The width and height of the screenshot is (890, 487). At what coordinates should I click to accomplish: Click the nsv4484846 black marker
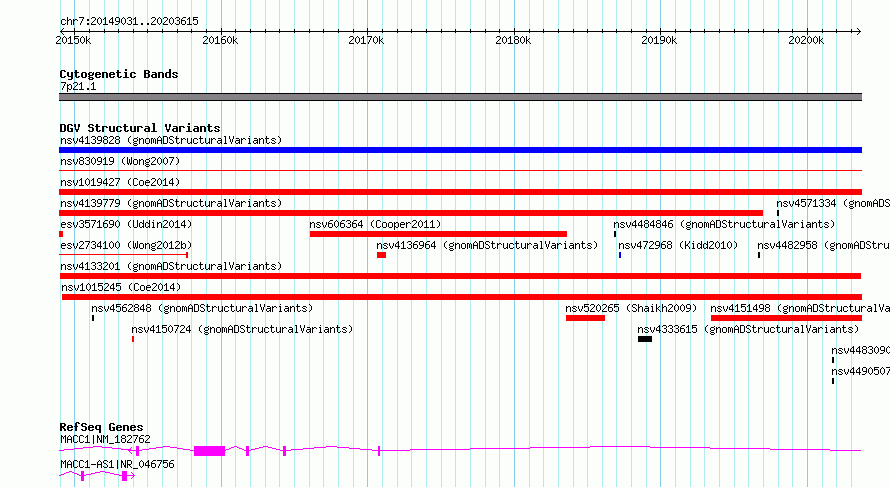pos(615,234)
